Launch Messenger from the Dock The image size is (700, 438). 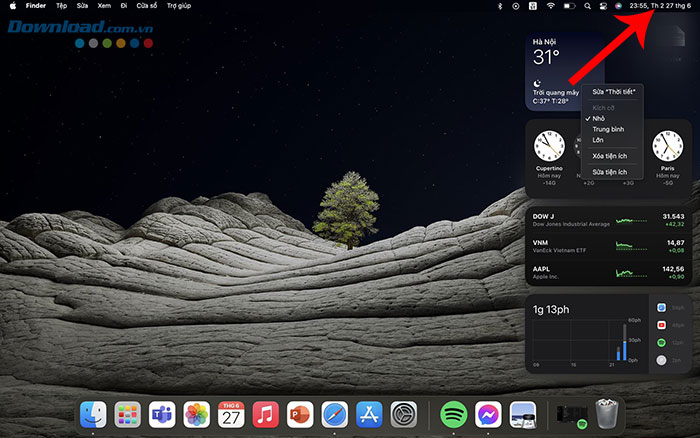(488, 414)
